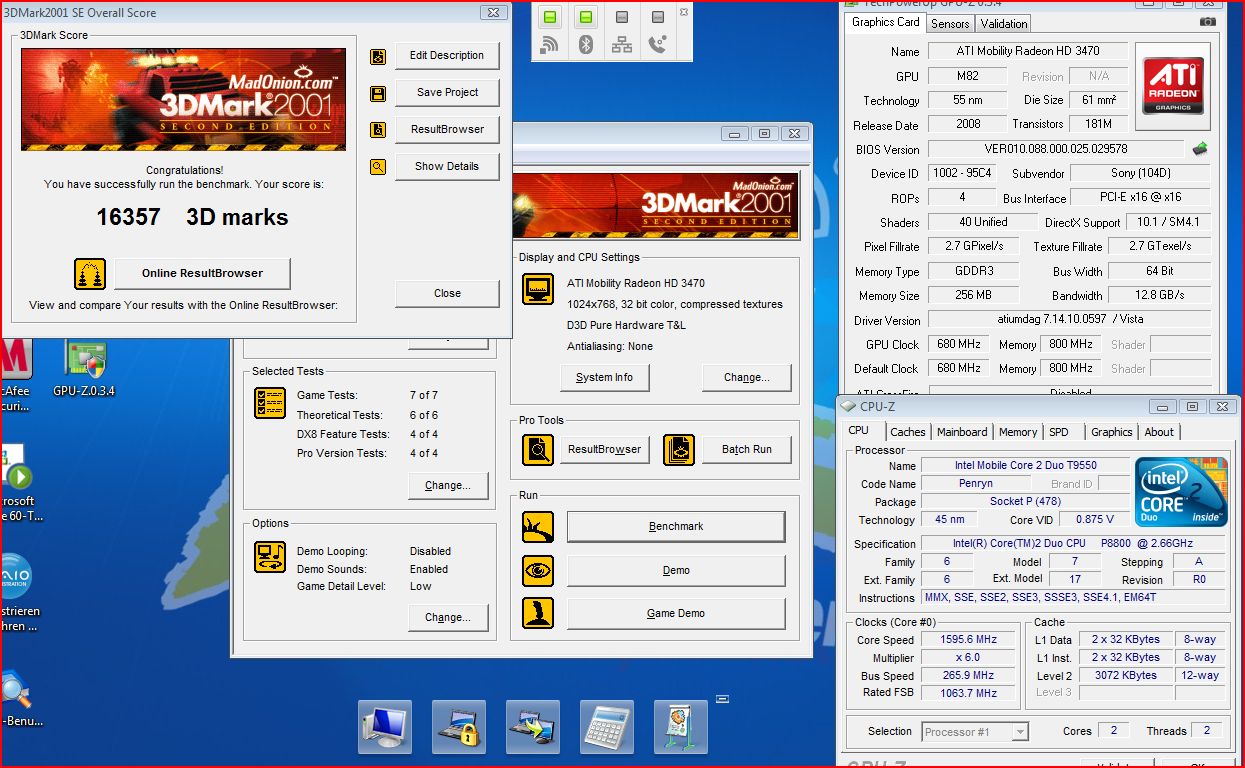This screenshot has width=1245, height=768.
Task: Click the green BIOS save chip icon
Action: (1200, 149)
